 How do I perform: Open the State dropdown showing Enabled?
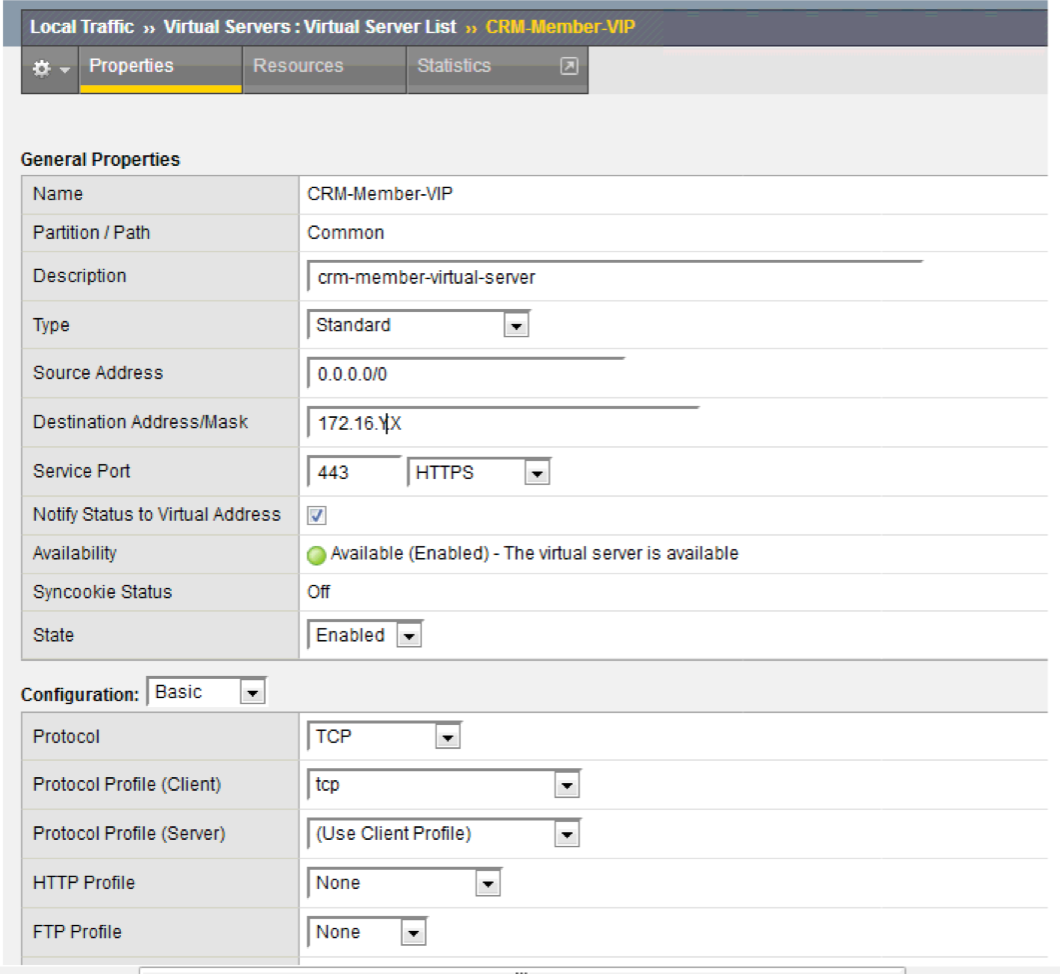tap(408, 634)
